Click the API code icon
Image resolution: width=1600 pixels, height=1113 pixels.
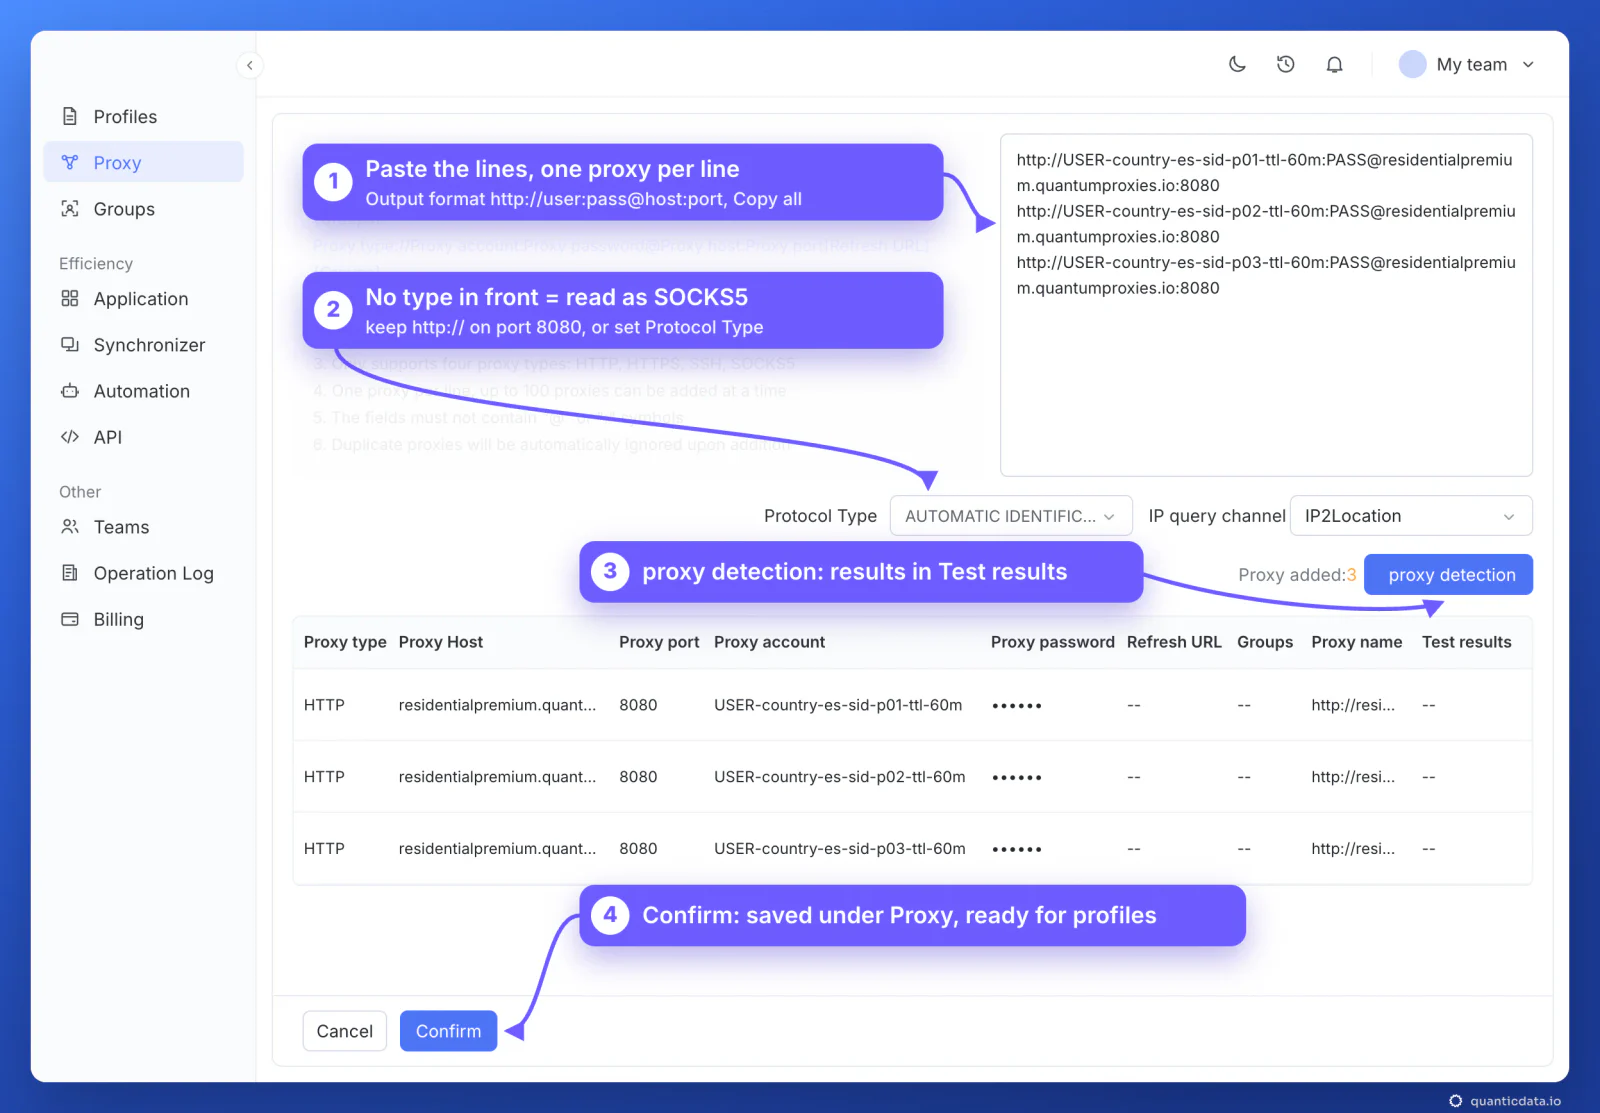click(x=70, y=436)
